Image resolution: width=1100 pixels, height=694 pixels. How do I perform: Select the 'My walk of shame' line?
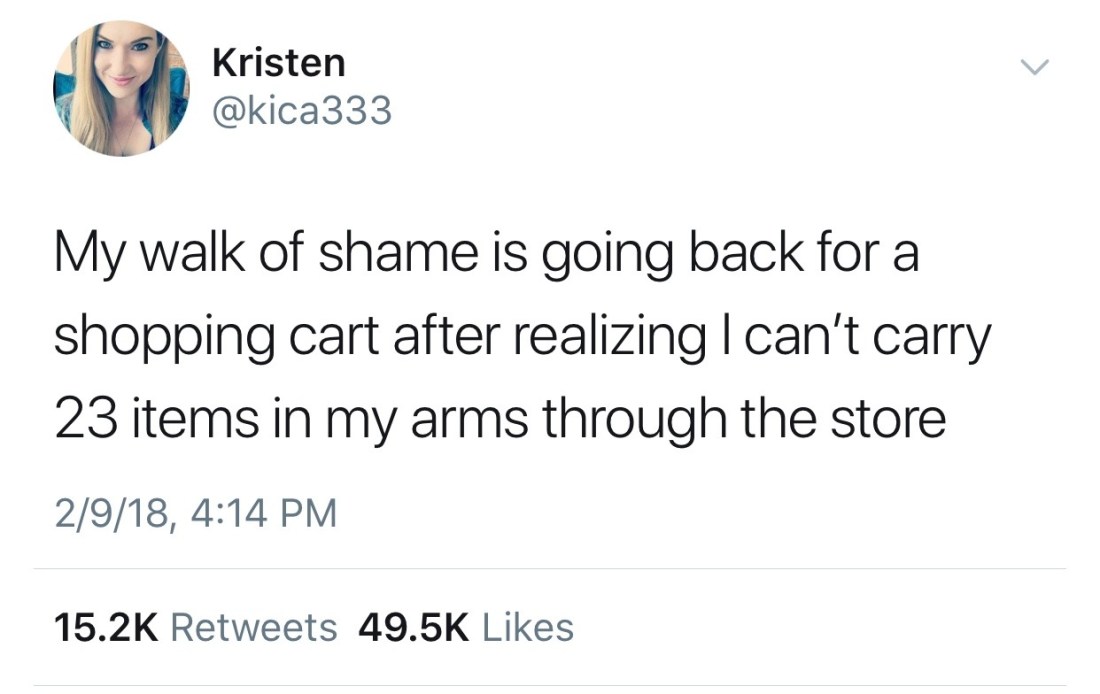pos(486,256)
